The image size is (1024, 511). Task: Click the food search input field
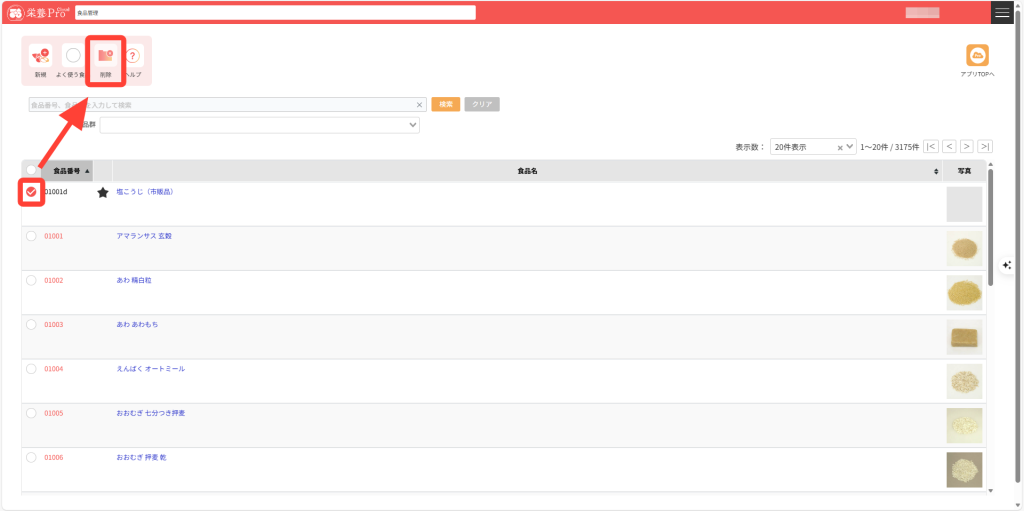(x=220, y=104)
